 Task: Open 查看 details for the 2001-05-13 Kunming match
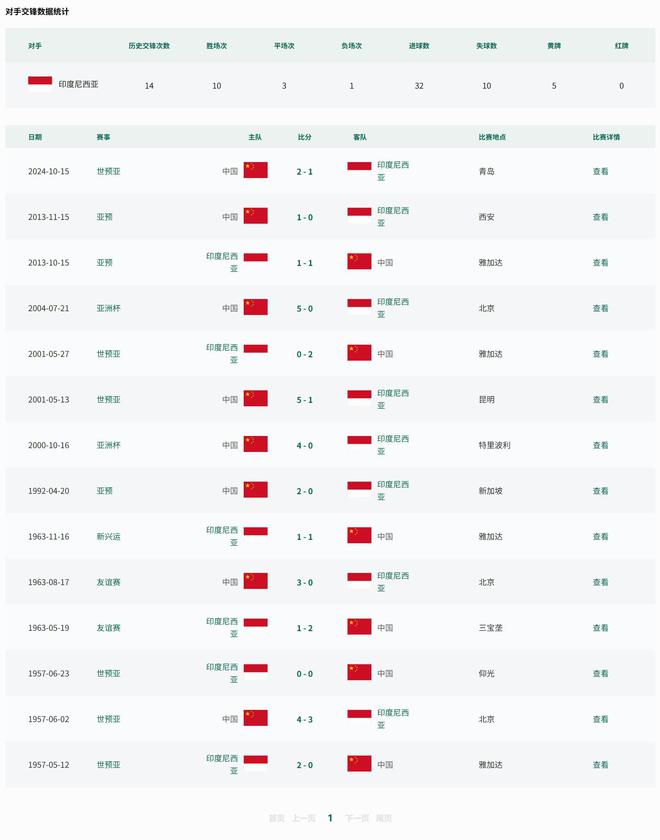coord(600,399)
